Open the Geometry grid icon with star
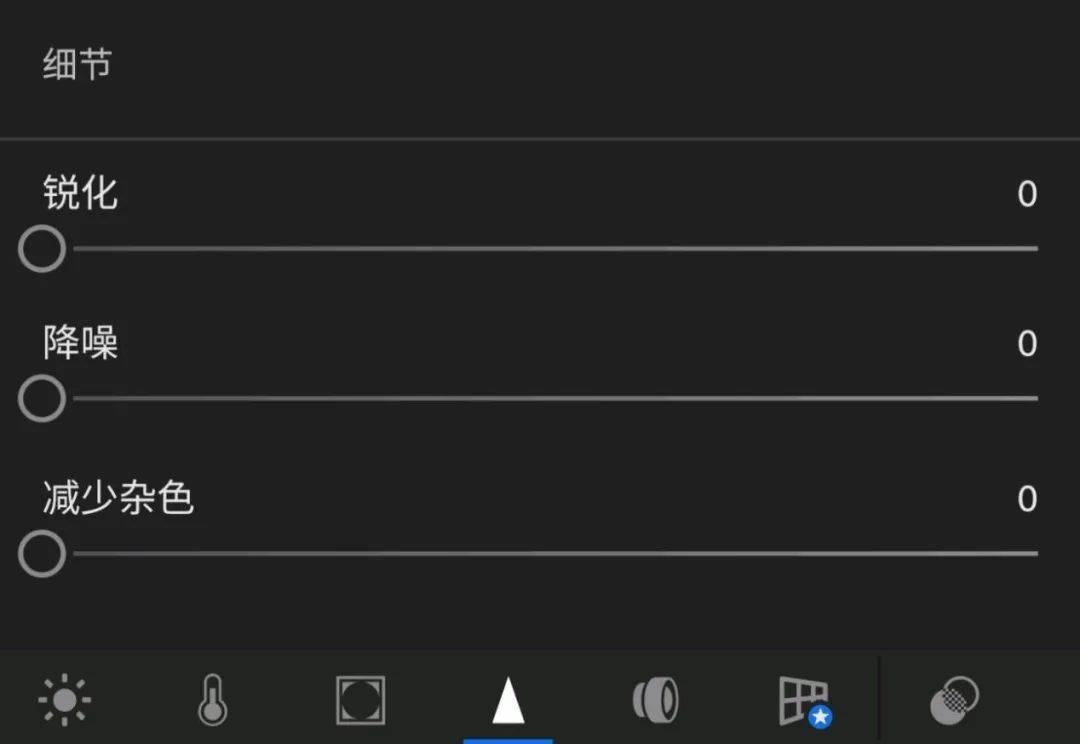 pos(804,702)
